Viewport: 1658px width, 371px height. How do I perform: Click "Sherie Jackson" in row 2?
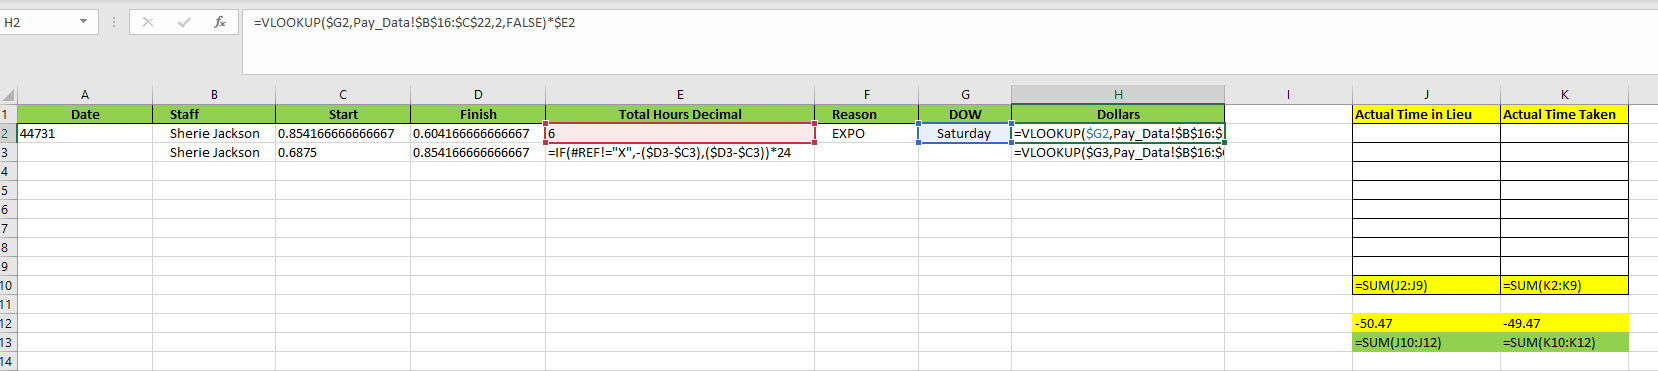point(214,133)
